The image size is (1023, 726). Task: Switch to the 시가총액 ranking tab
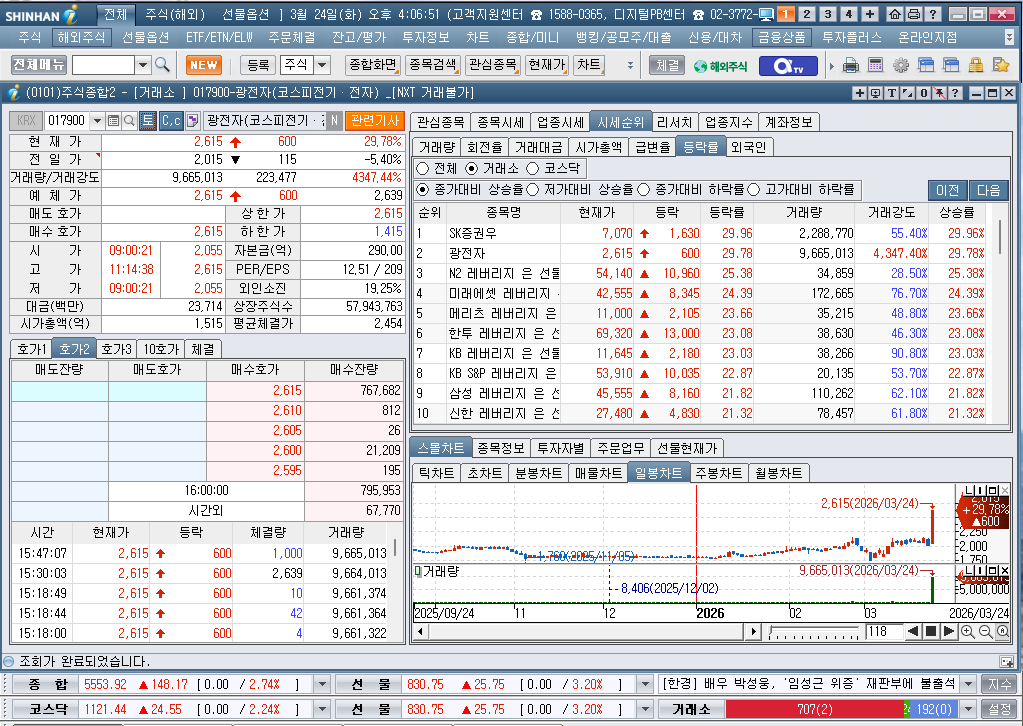(x=598, y=147)
